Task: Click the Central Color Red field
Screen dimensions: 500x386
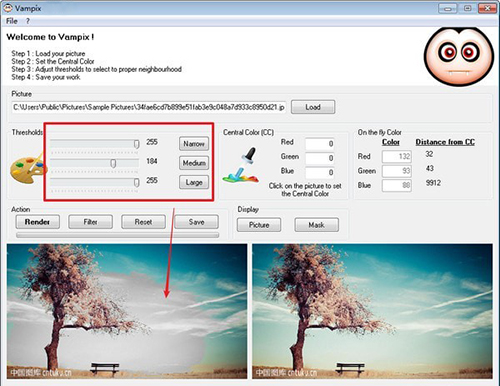Action: 320,144
